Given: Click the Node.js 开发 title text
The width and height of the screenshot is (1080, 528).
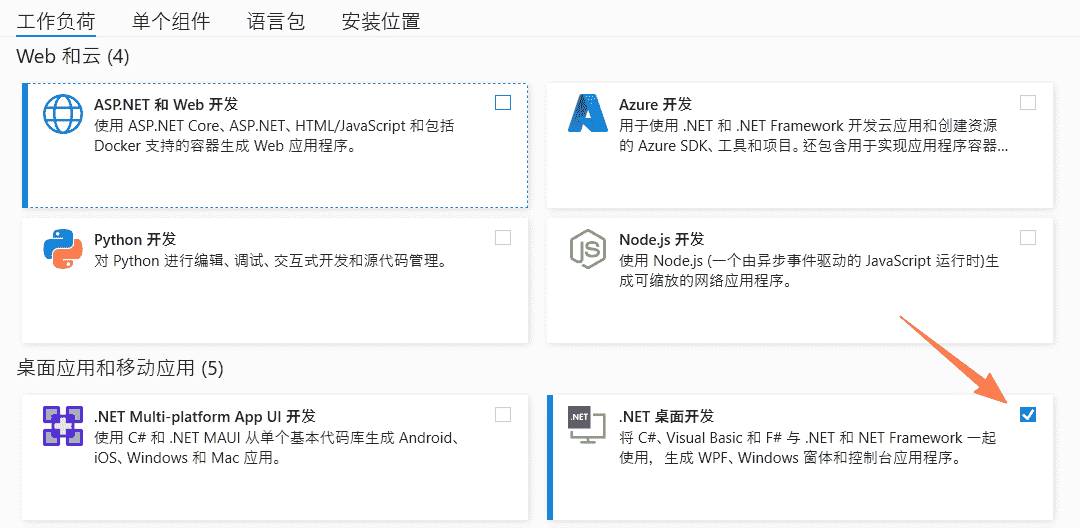Looking at the screenshot, I should click(661, 240).
